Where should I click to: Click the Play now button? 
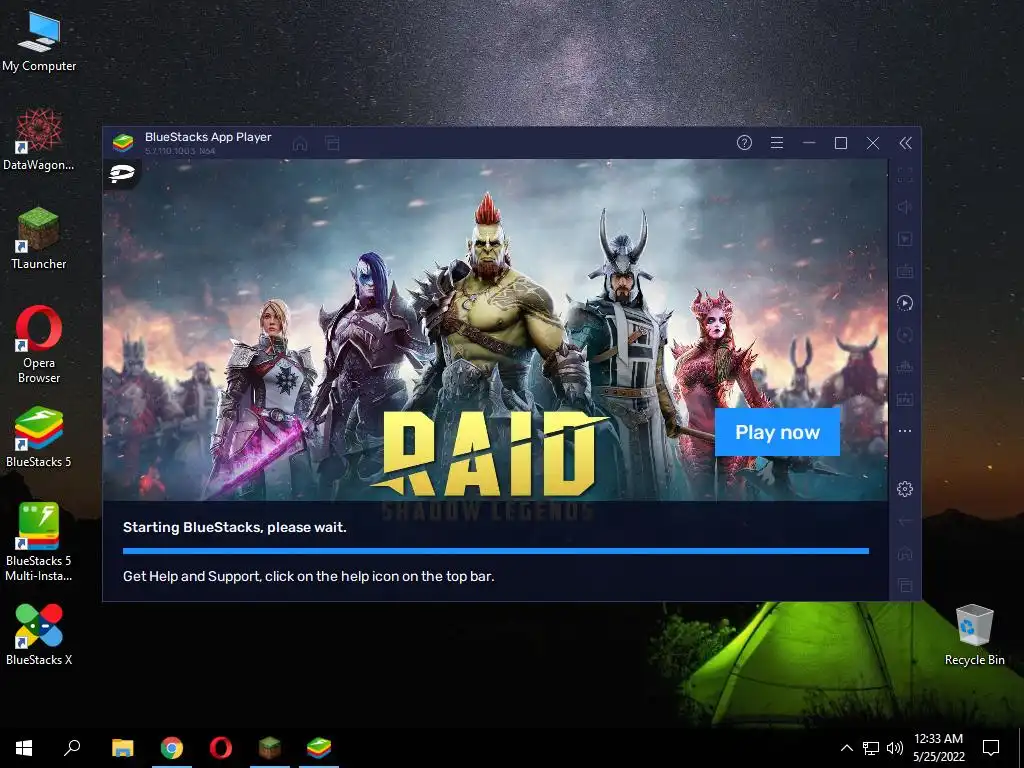pyautogui.click(x=777, y=432)
